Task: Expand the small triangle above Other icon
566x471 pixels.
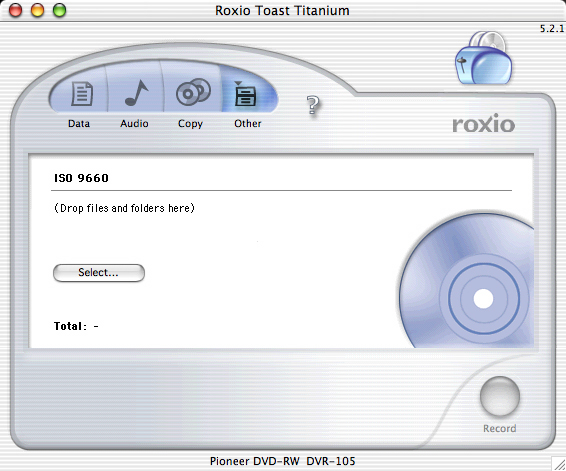Action: tap(238, 83)
